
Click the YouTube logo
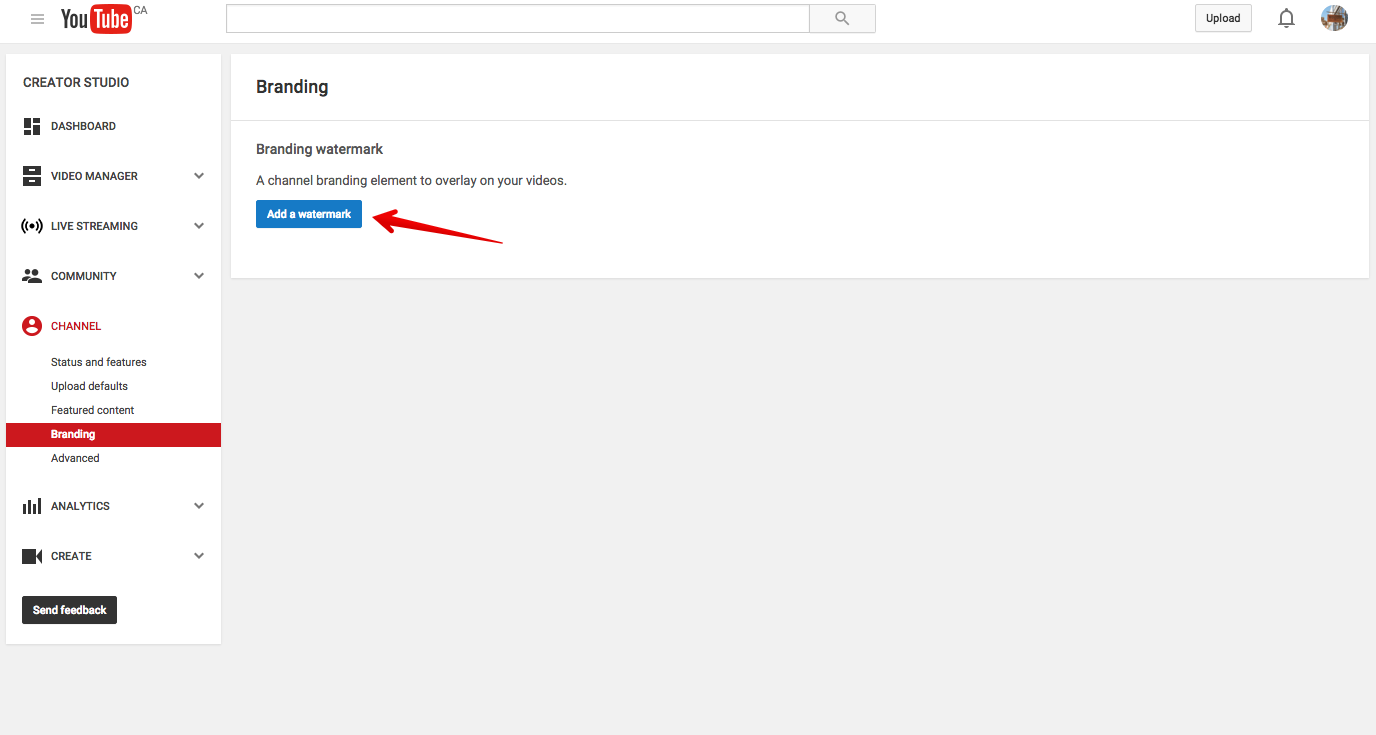[97, 19]
